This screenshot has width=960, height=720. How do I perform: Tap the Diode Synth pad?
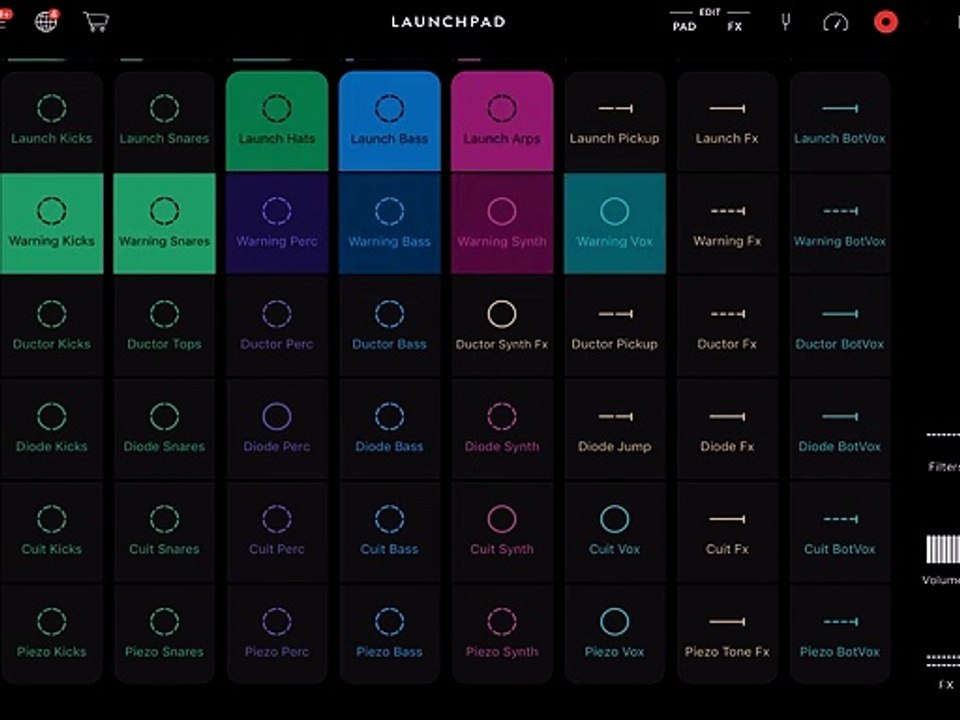tap(502, 429)
